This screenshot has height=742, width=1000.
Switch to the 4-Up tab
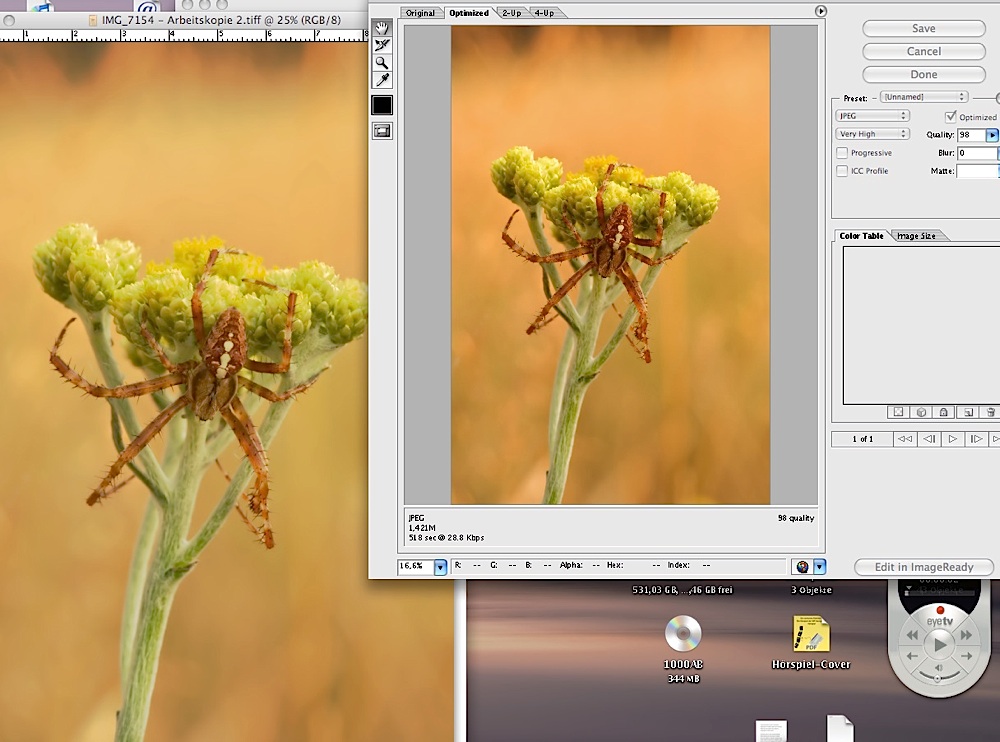tap(544, 13)
